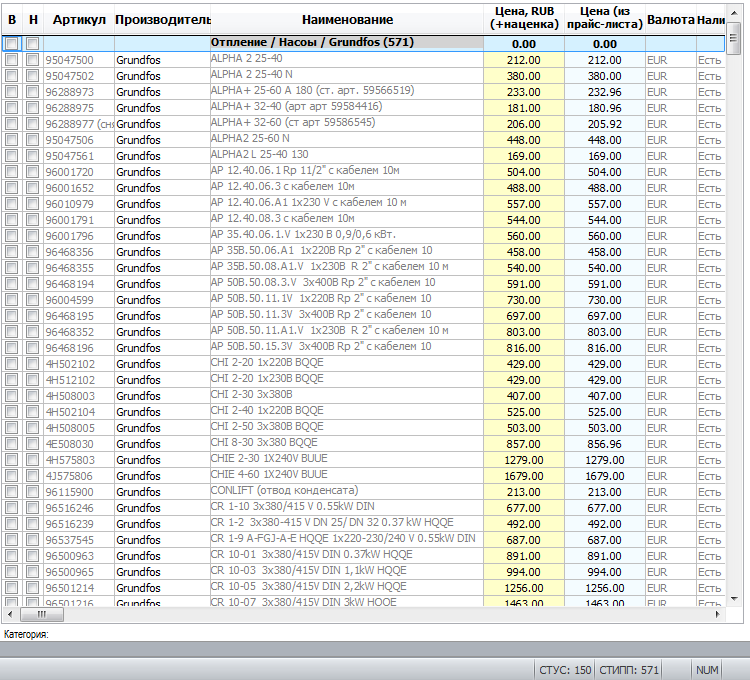Select CHI 2-50 3x380В BQQE name

(267, 426)
